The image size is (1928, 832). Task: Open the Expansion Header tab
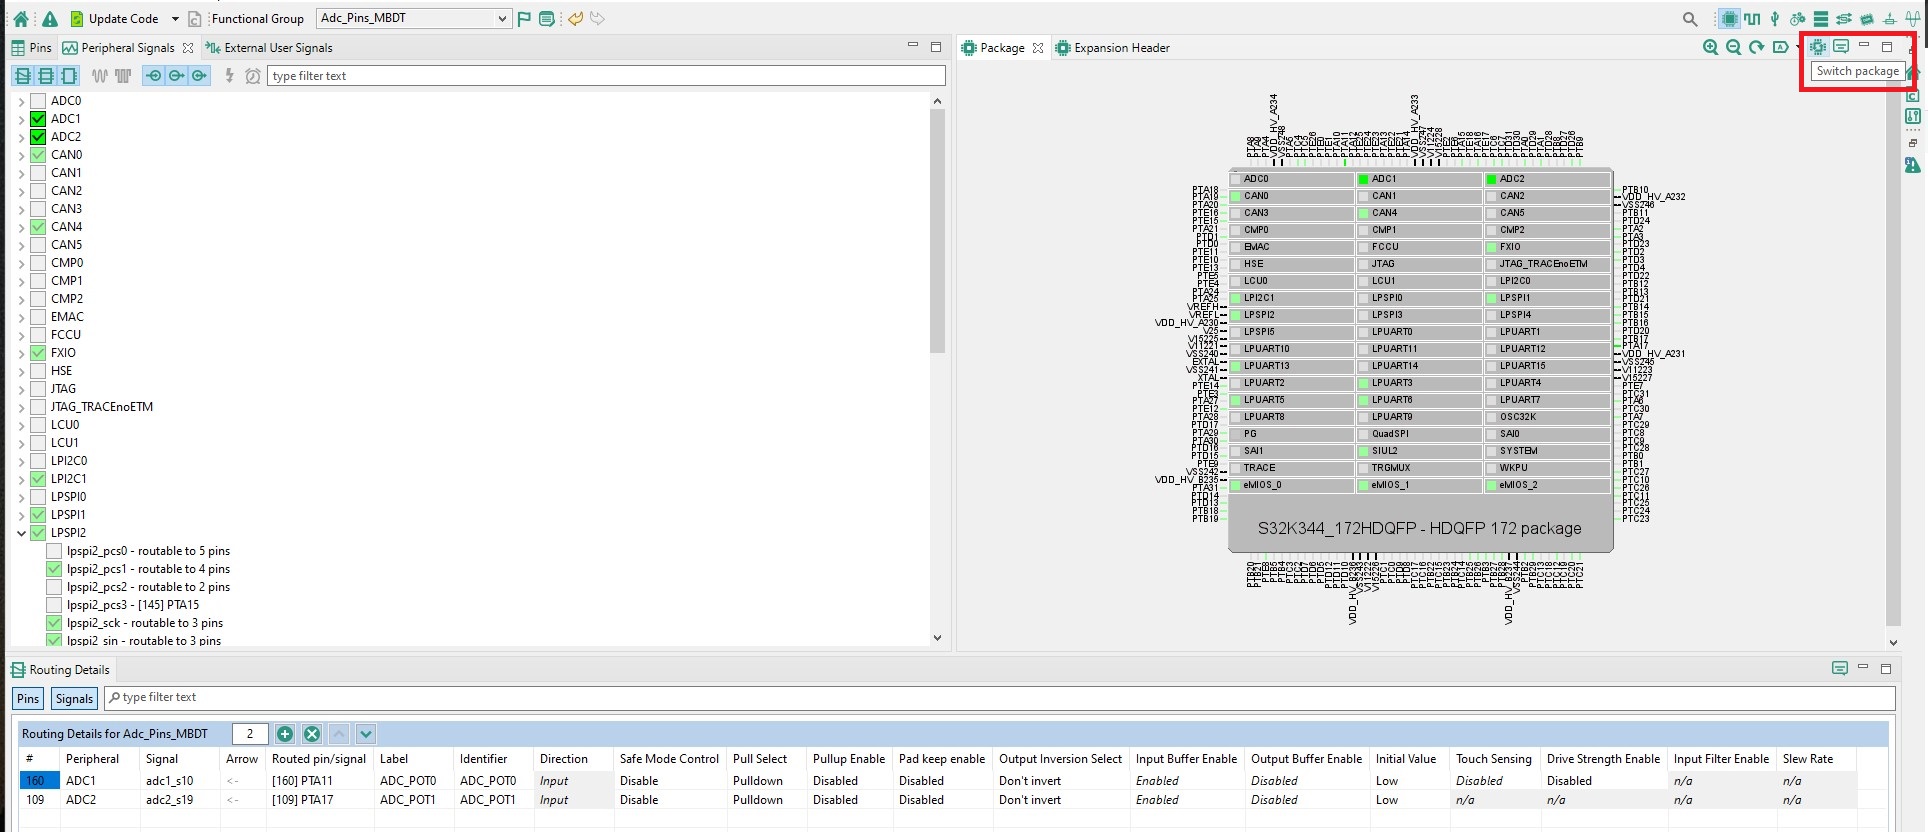click(x=1113, y=48)
